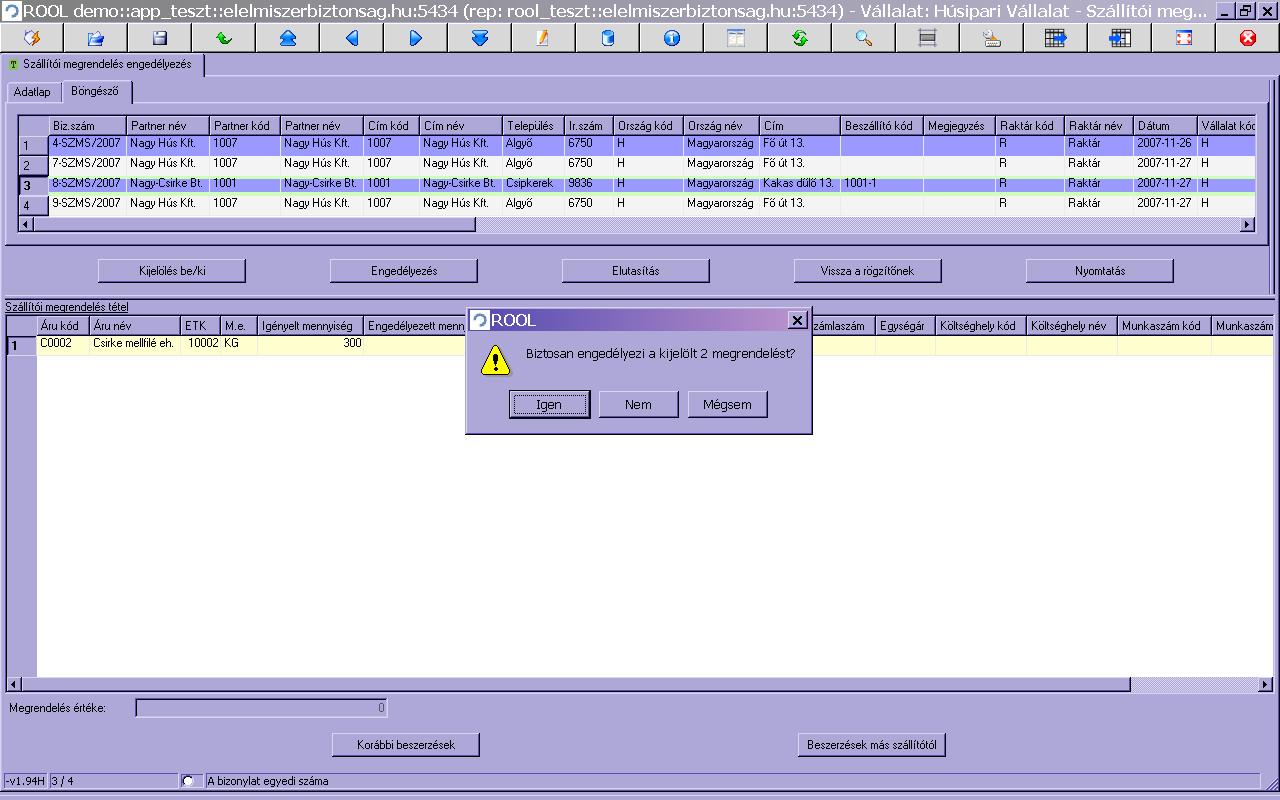Click the open folder toolbar icon

click(x=95, y=38)
